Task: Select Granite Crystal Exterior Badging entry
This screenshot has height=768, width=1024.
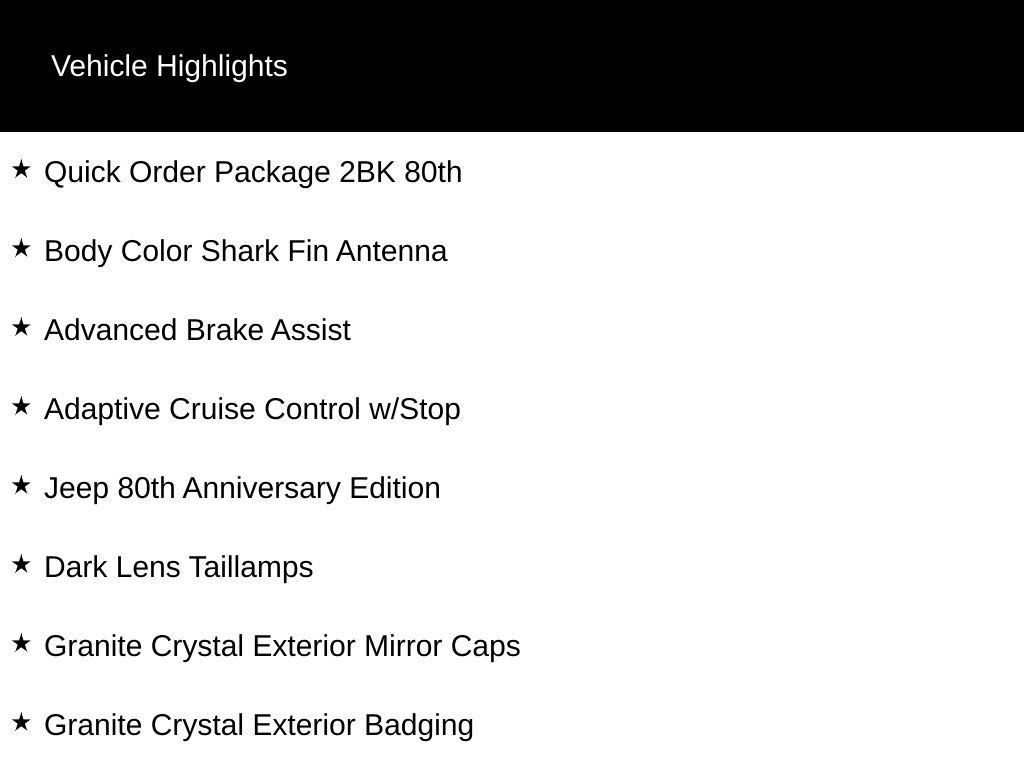Action: [259, 726]
